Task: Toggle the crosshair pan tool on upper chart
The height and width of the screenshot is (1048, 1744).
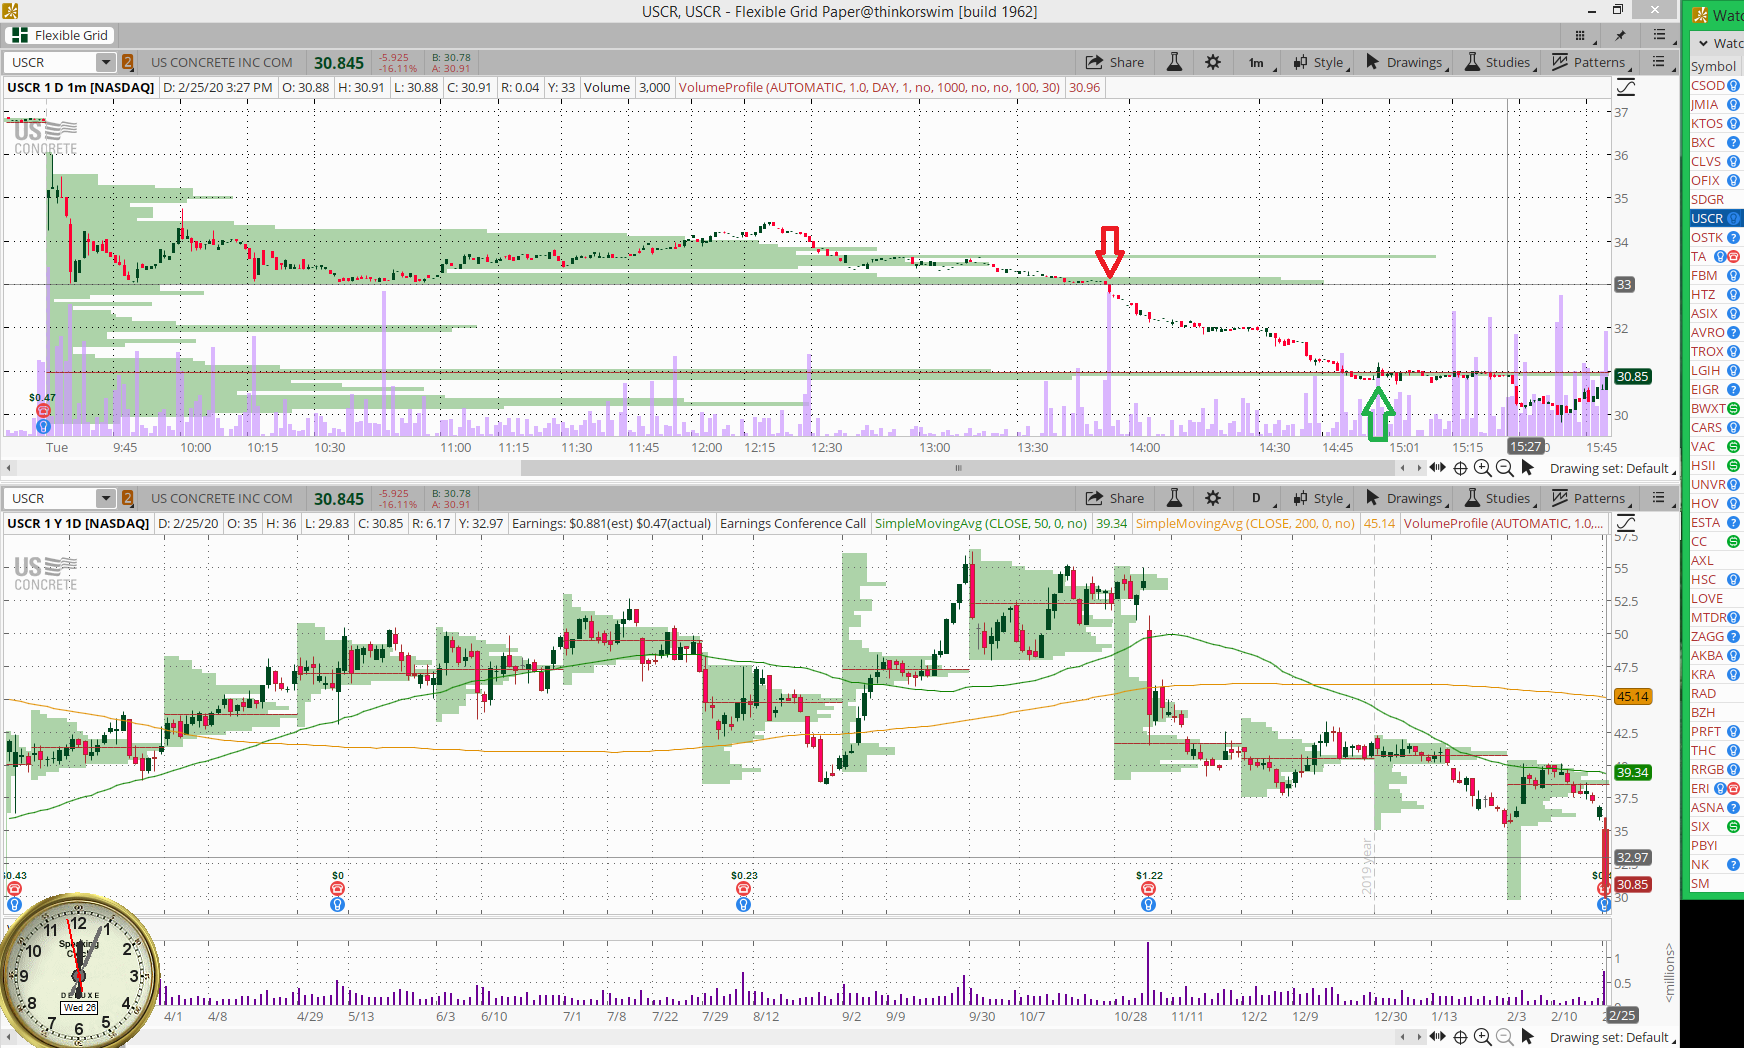Action: [x=1461, y=468]
